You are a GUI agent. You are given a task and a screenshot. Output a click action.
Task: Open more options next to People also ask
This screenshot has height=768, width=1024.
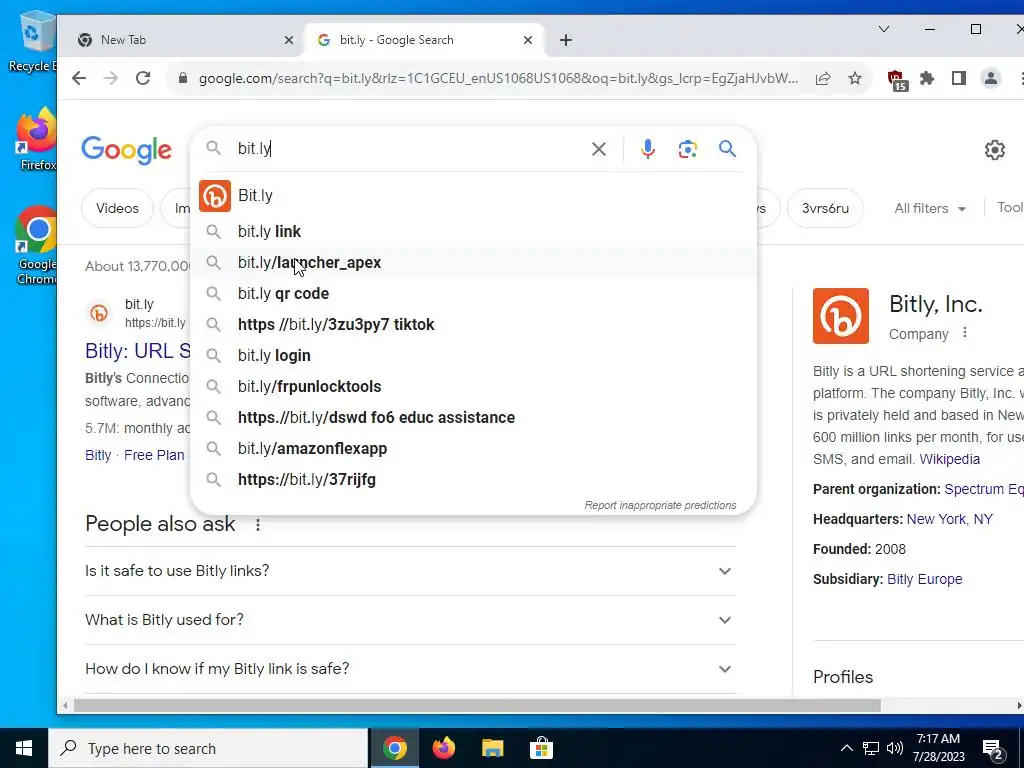click(x=258, y=524)
